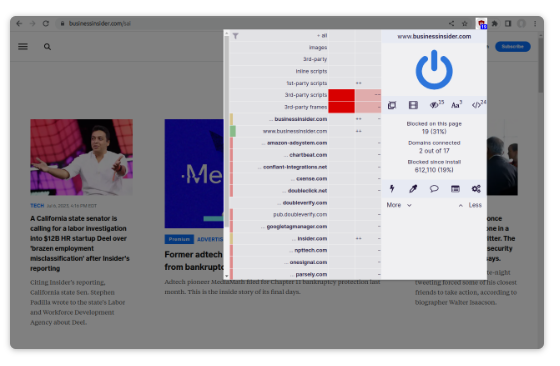Viewport: 560px width, 366px height.
Task: Click the uBlock Origin extension icon
Action: (x=481, y=24)
